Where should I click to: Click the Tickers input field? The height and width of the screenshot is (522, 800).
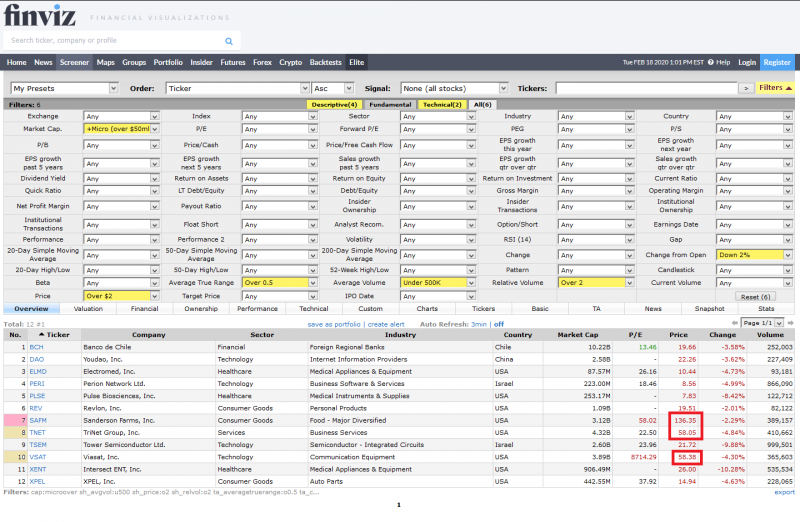point(646,88)
